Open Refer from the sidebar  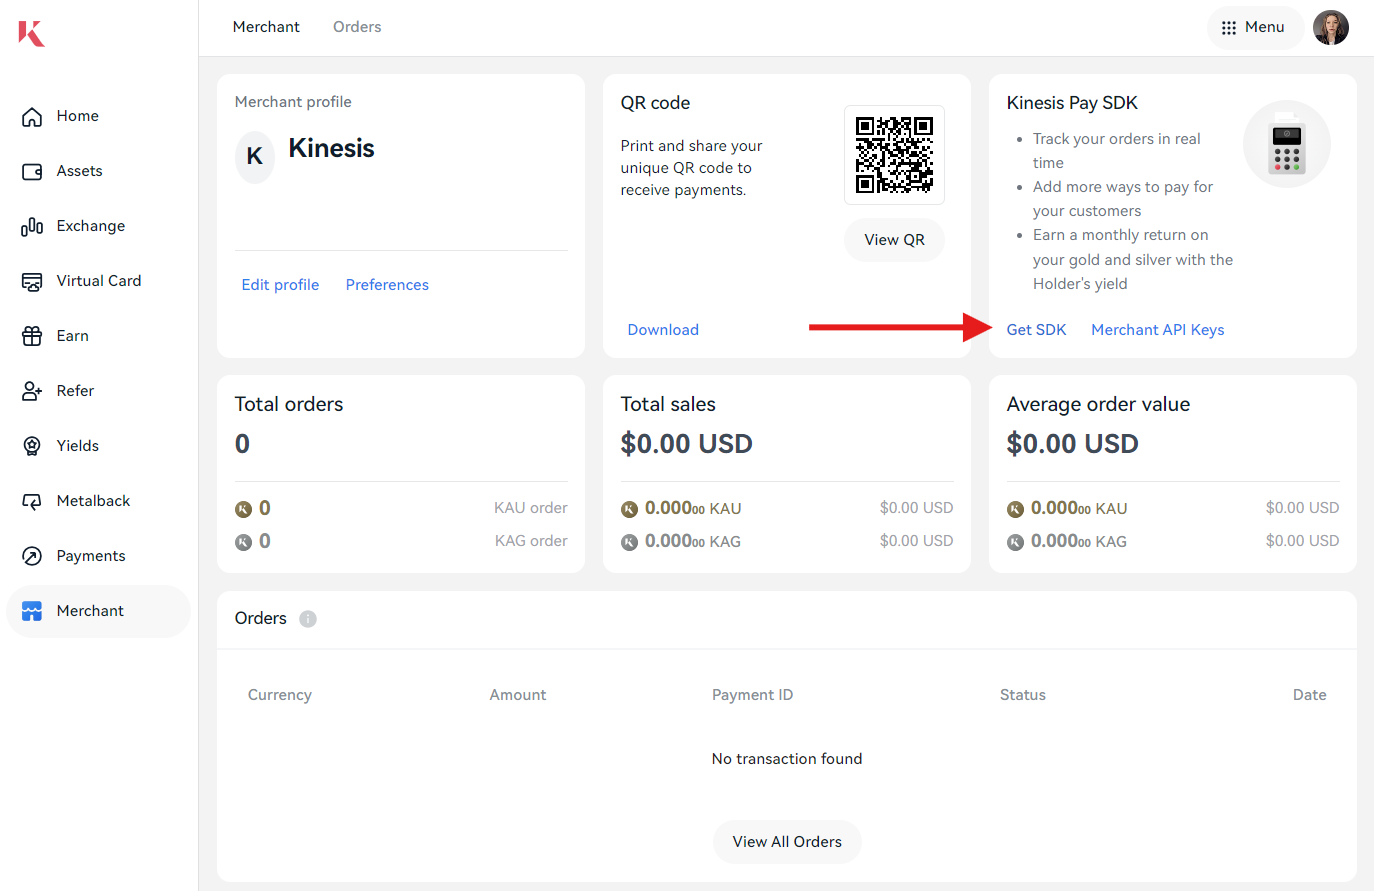(x=98, y=391)
